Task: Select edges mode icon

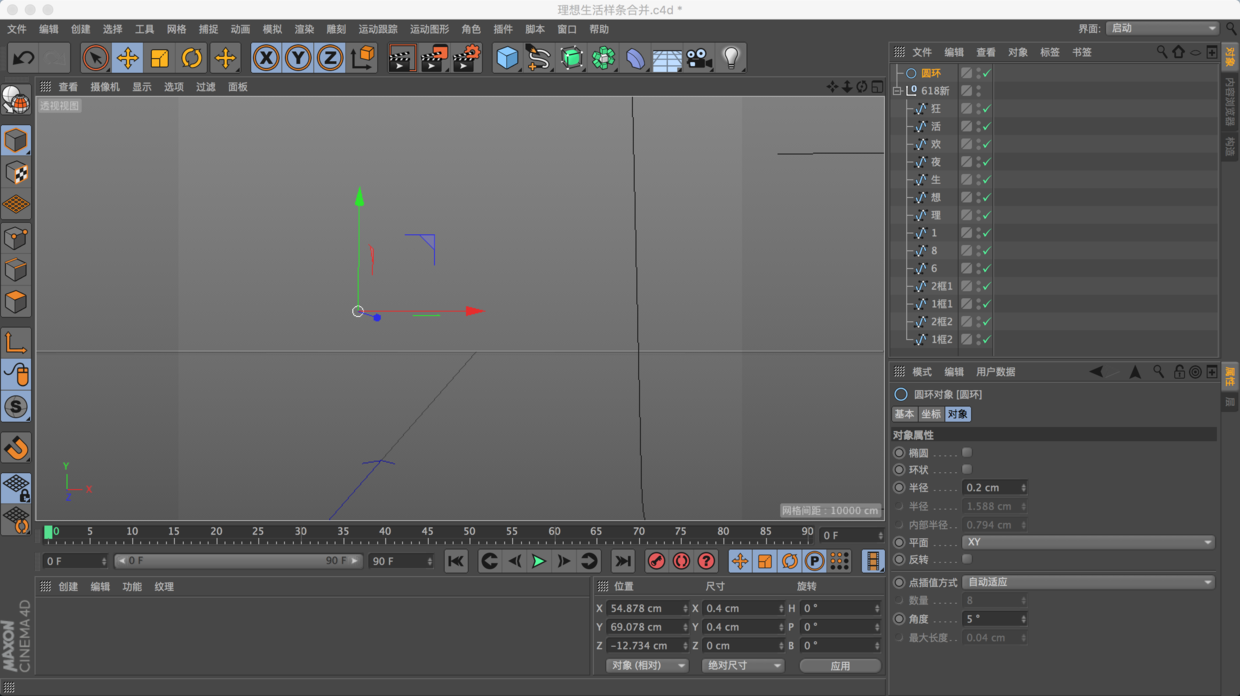Action: click(16, 270)
